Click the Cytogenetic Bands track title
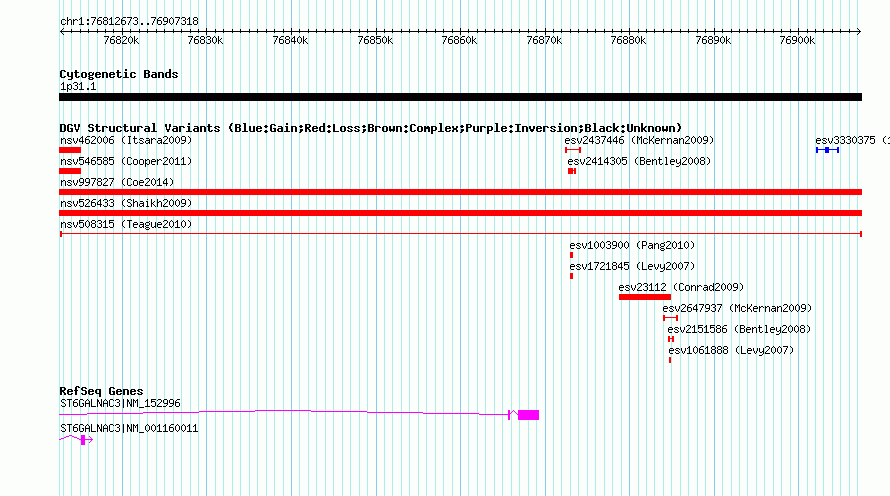Screen dimensions: 890x496 (x=119, y=74)
